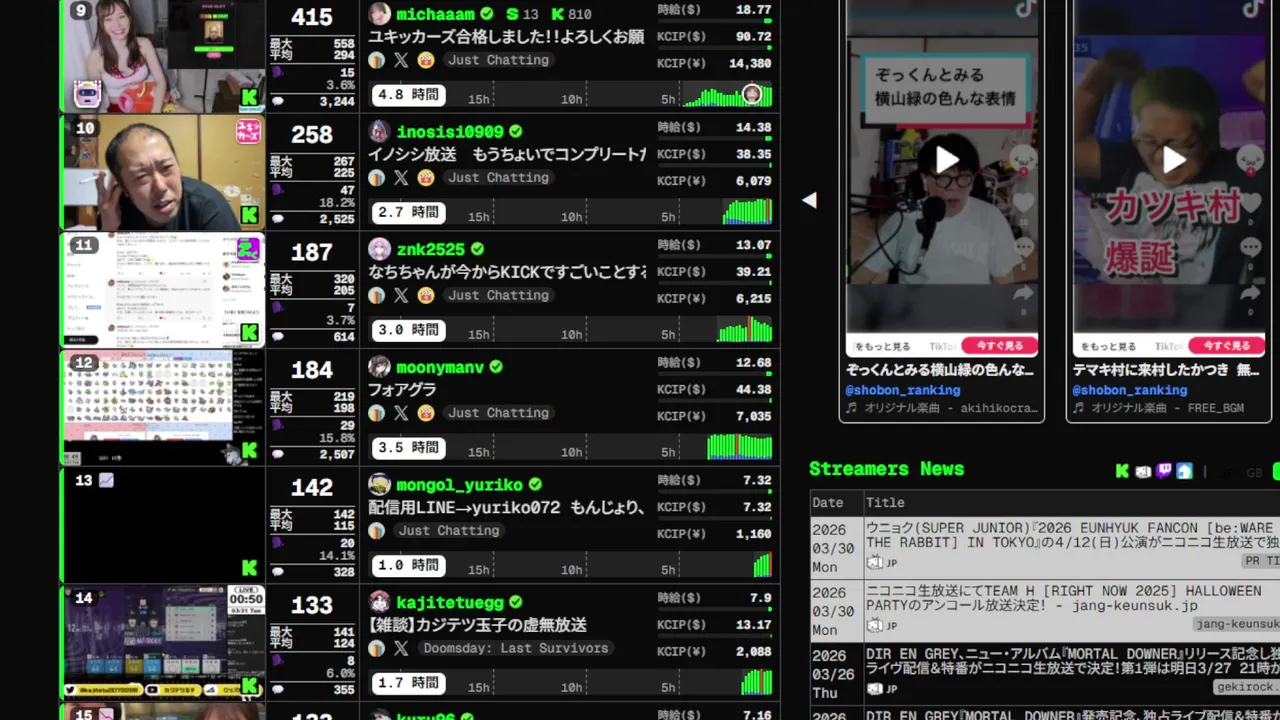
Task: Toggle GB language filter in news
Action: coord(1254,472)
